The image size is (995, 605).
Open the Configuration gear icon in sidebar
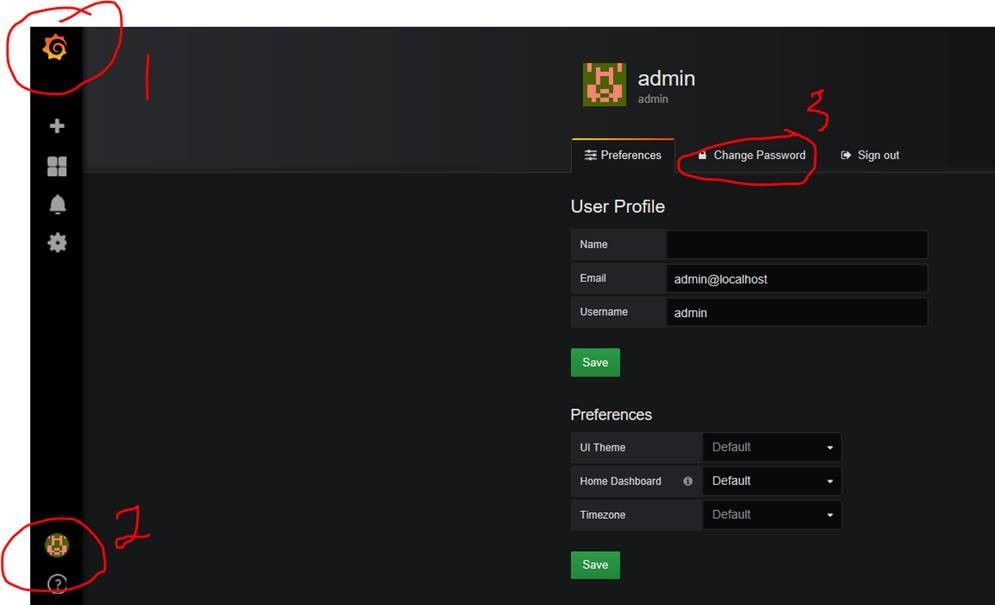pyautogui.click(x=57, y=243)
